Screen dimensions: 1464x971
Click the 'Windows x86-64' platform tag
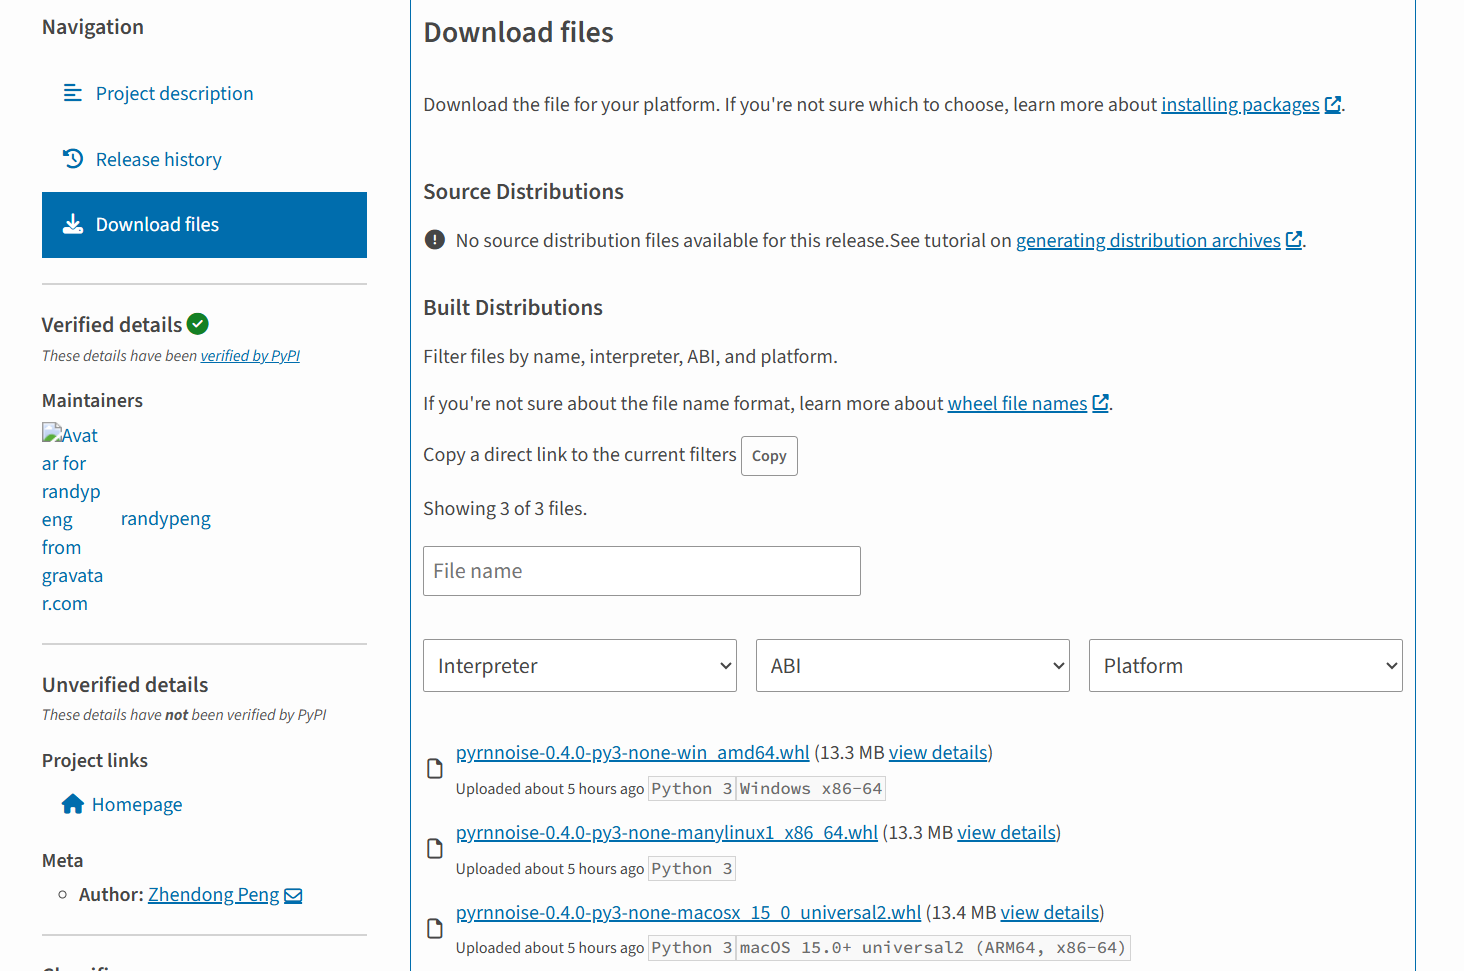tap(811, 789)
